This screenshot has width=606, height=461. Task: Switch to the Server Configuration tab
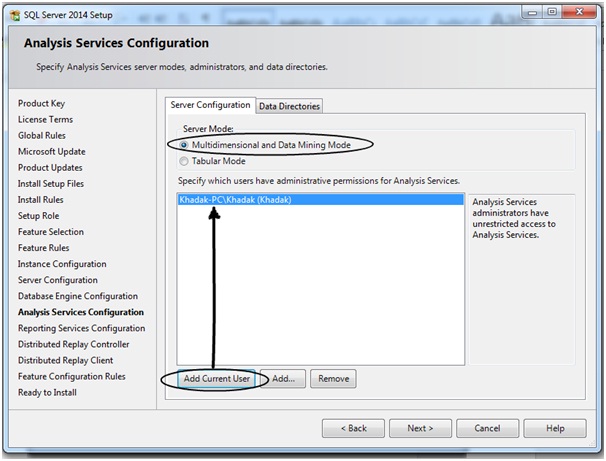click(x=210, y=105)
